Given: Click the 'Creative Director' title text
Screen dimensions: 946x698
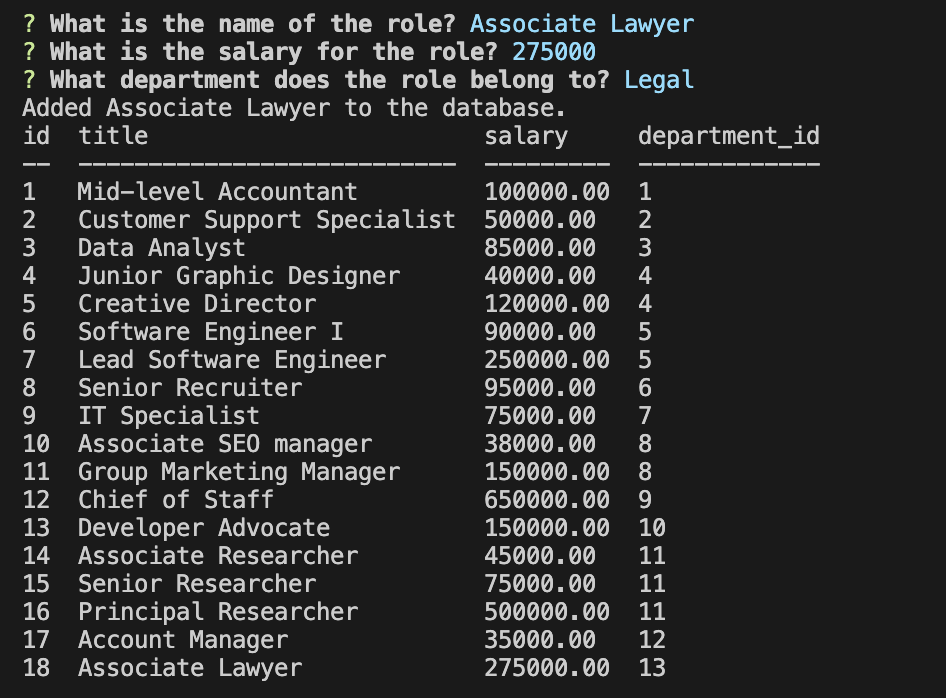Looking at the screenshot, I should [x=195, y=303].
